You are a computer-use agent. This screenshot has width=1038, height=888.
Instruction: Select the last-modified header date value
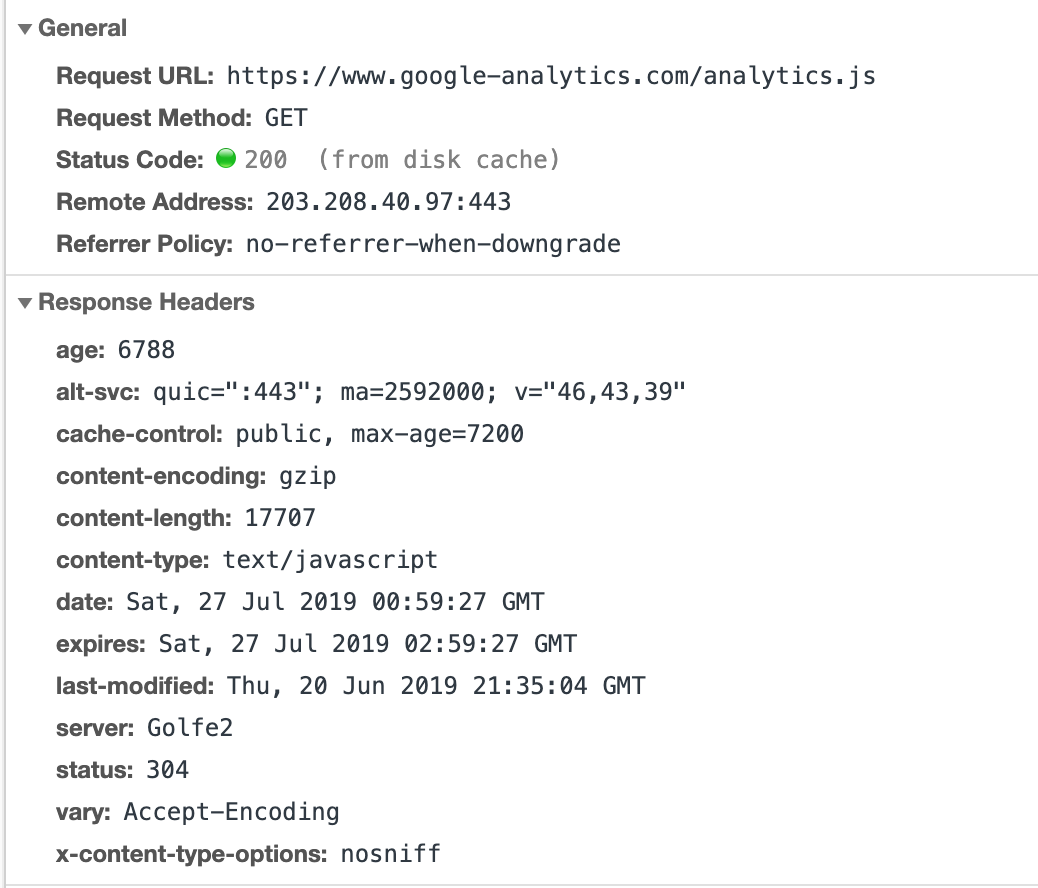tap(436, 686)
